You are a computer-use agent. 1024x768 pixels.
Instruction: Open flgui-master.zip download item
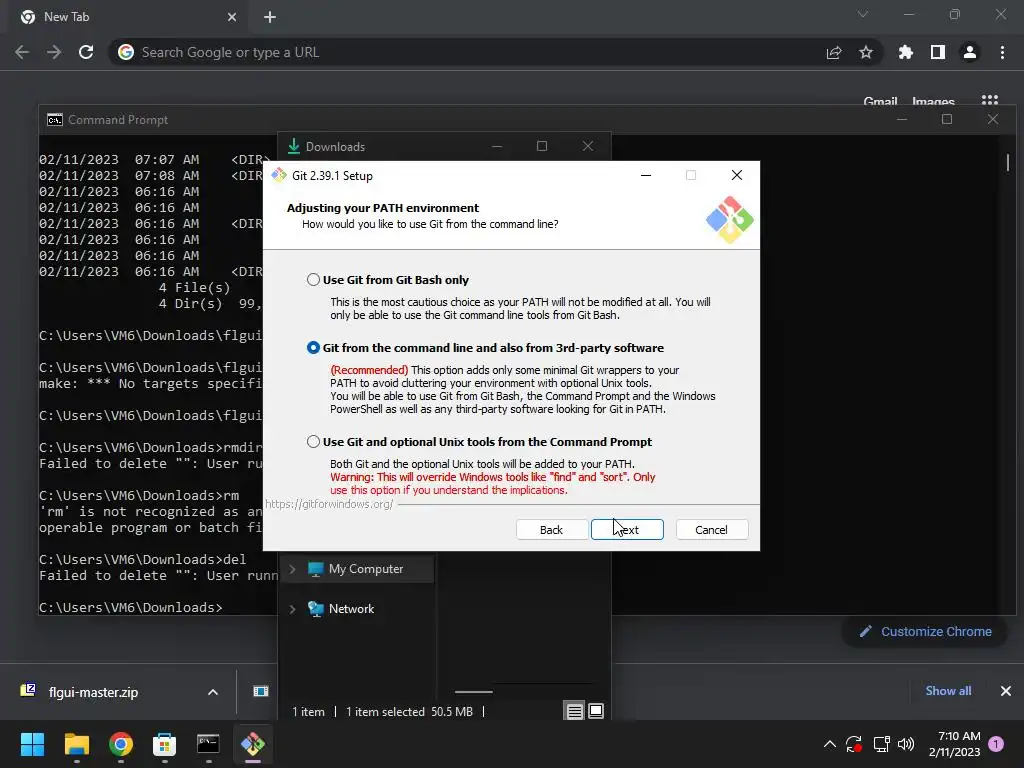[x=93, y=692]
